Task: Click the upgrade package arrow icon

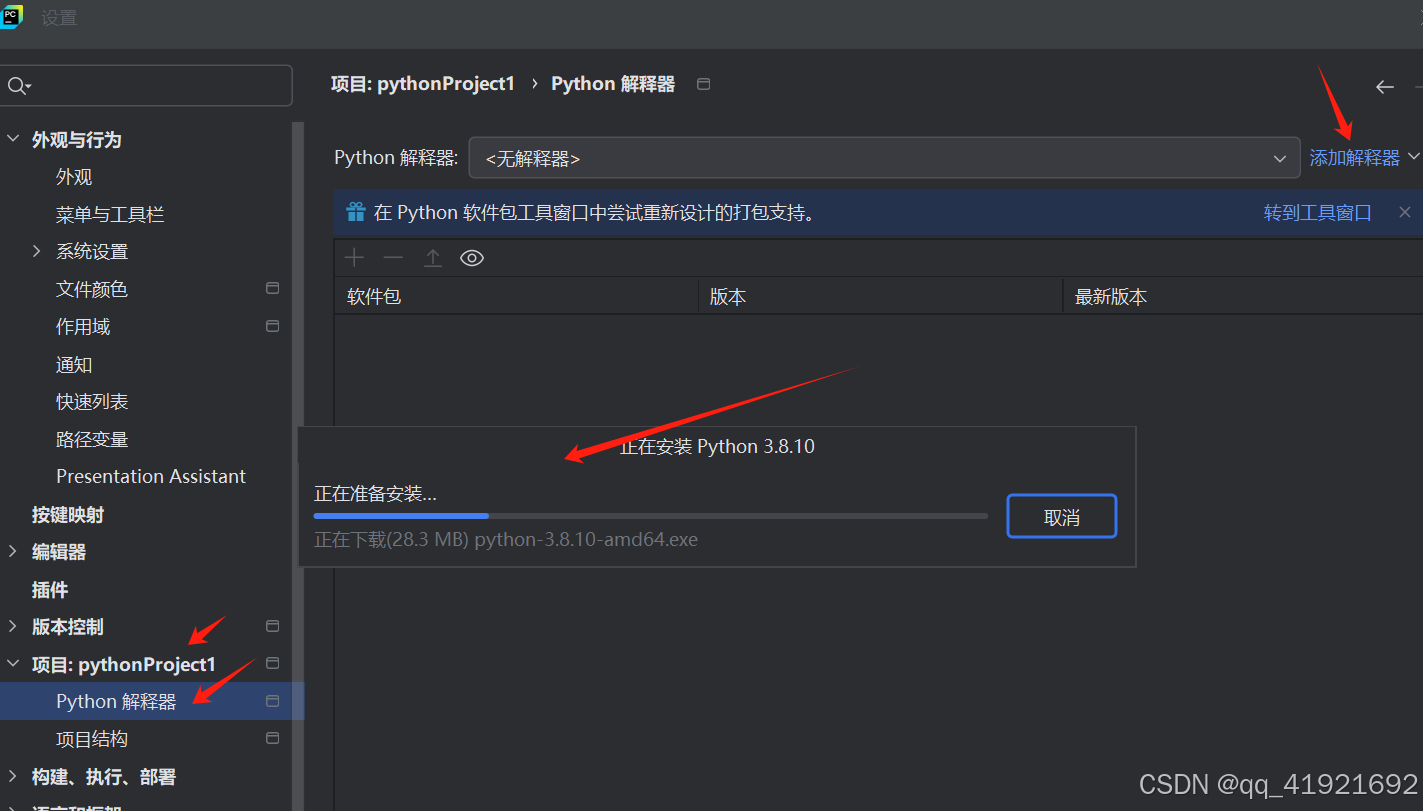Action: pyautogui.click(x=432, y=258)
